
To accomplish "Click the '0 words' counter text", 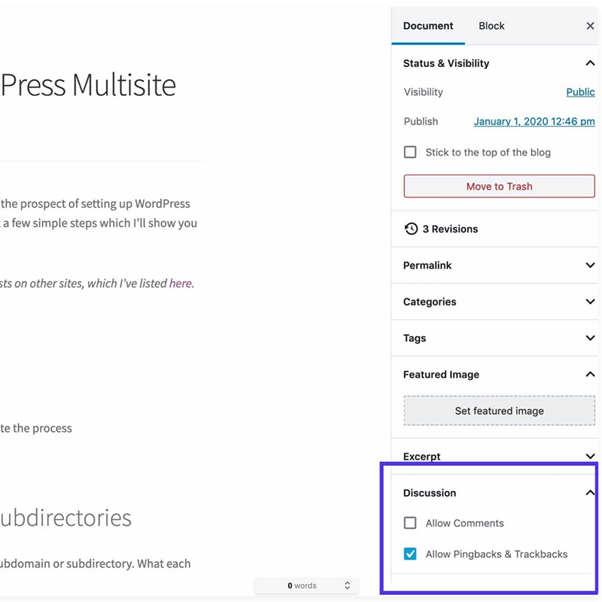I will pos(302,585).
